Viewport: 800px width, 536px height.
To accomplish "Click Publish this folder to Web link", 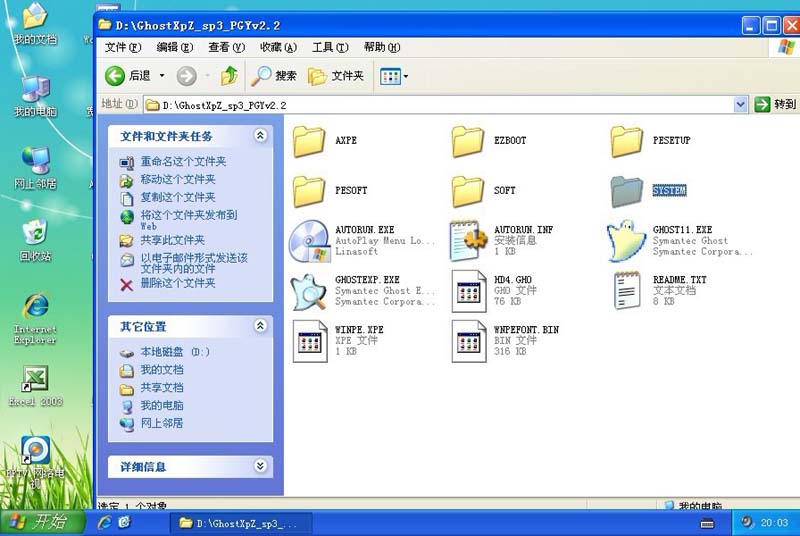I will [x=189, y=220].
